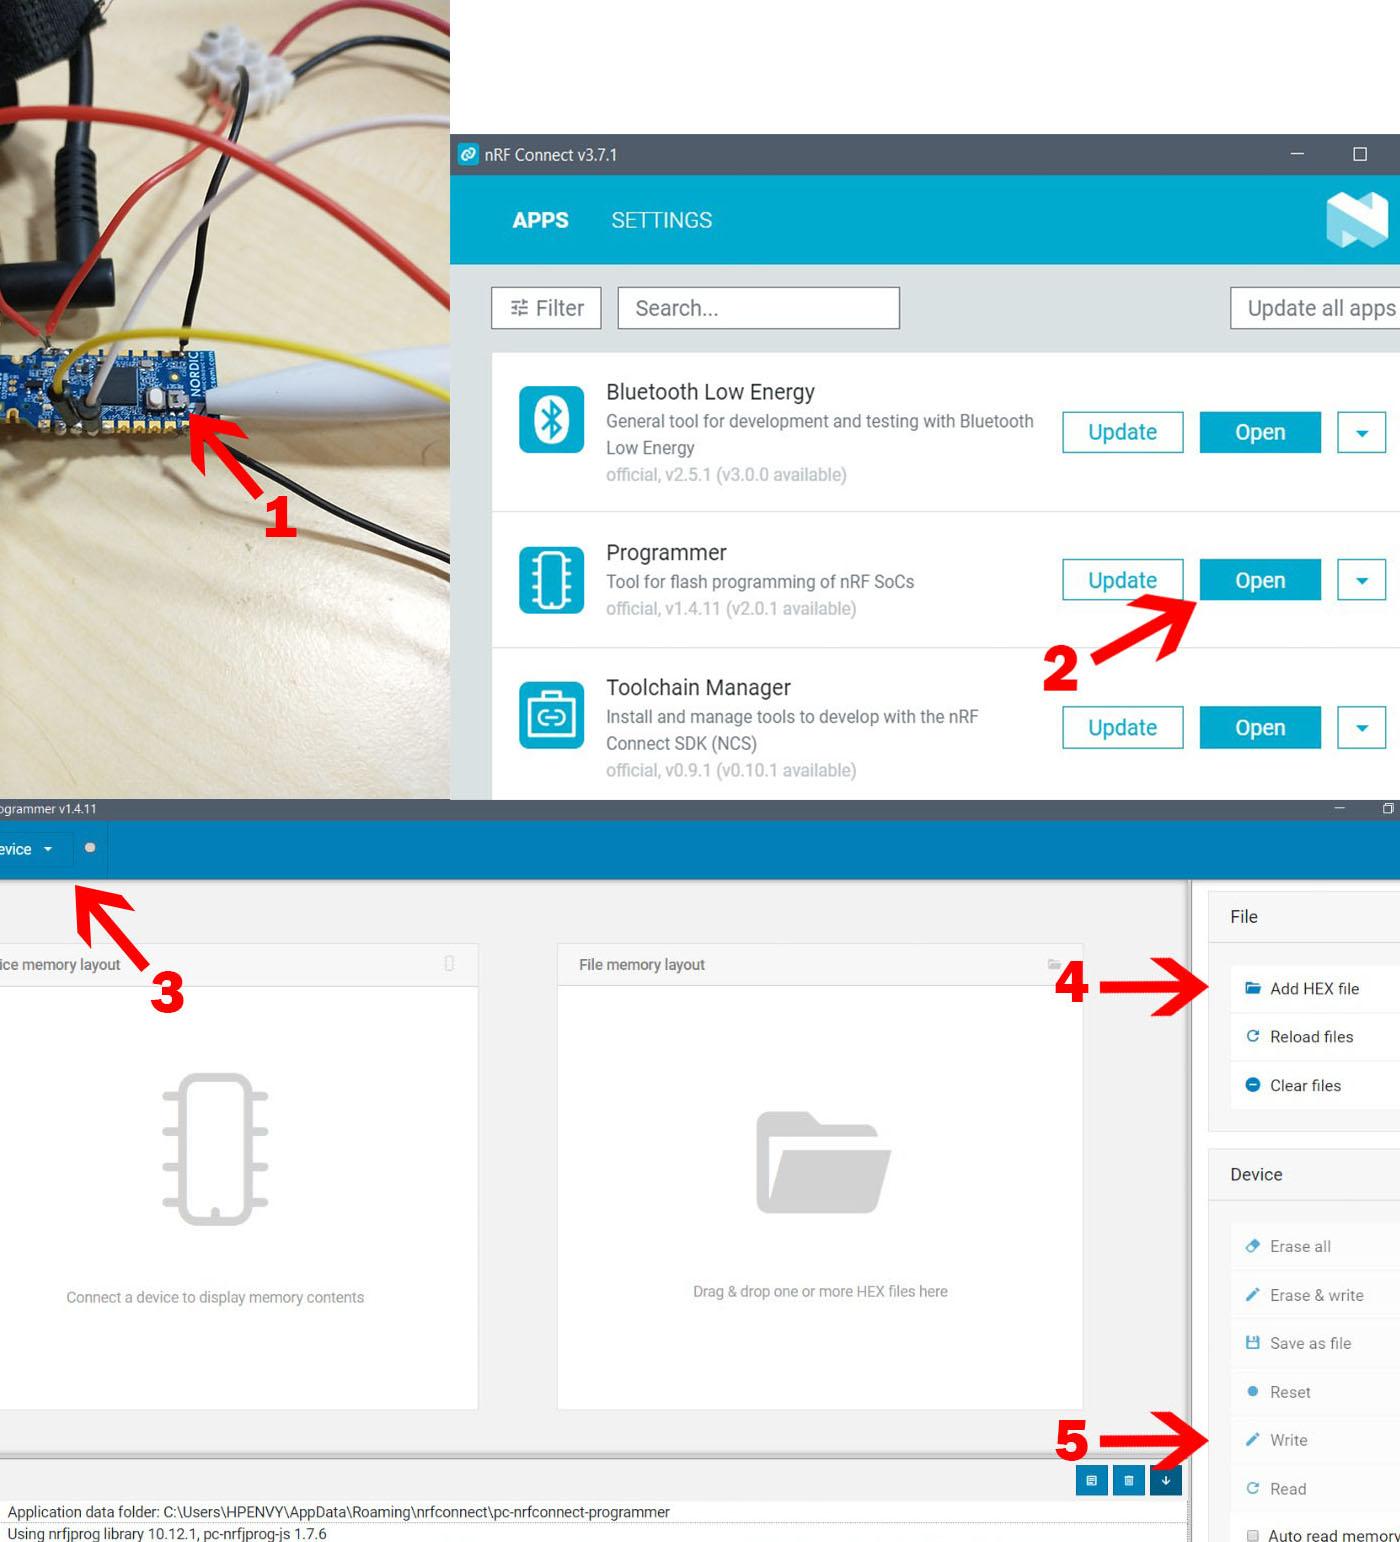Expand the Bluetooth Low Energy options arrow
This screenshot has width=1400, height=1542.
pyautogui.click(x=1361, y=432)
